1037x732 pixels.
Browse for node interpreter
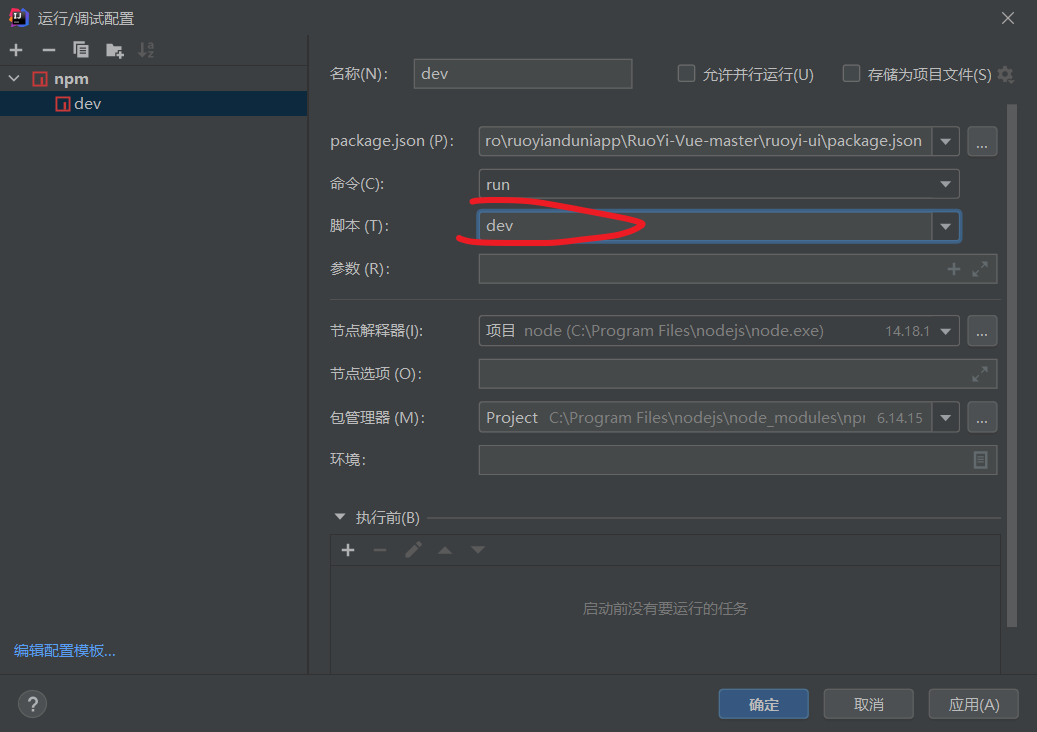click(982, 331)
